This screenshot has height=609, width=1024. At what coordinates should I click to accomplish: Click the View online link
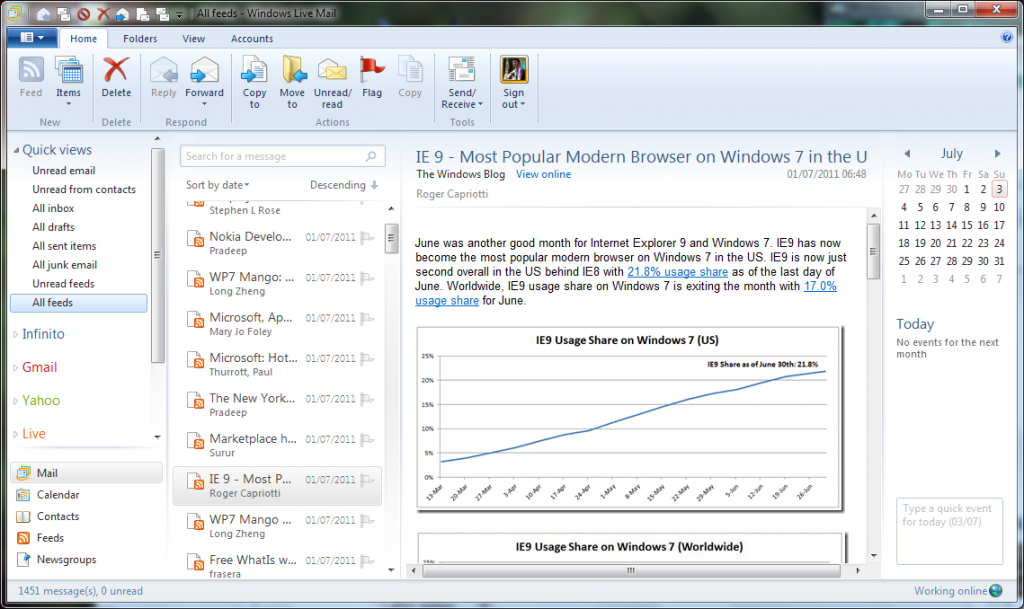543,174
